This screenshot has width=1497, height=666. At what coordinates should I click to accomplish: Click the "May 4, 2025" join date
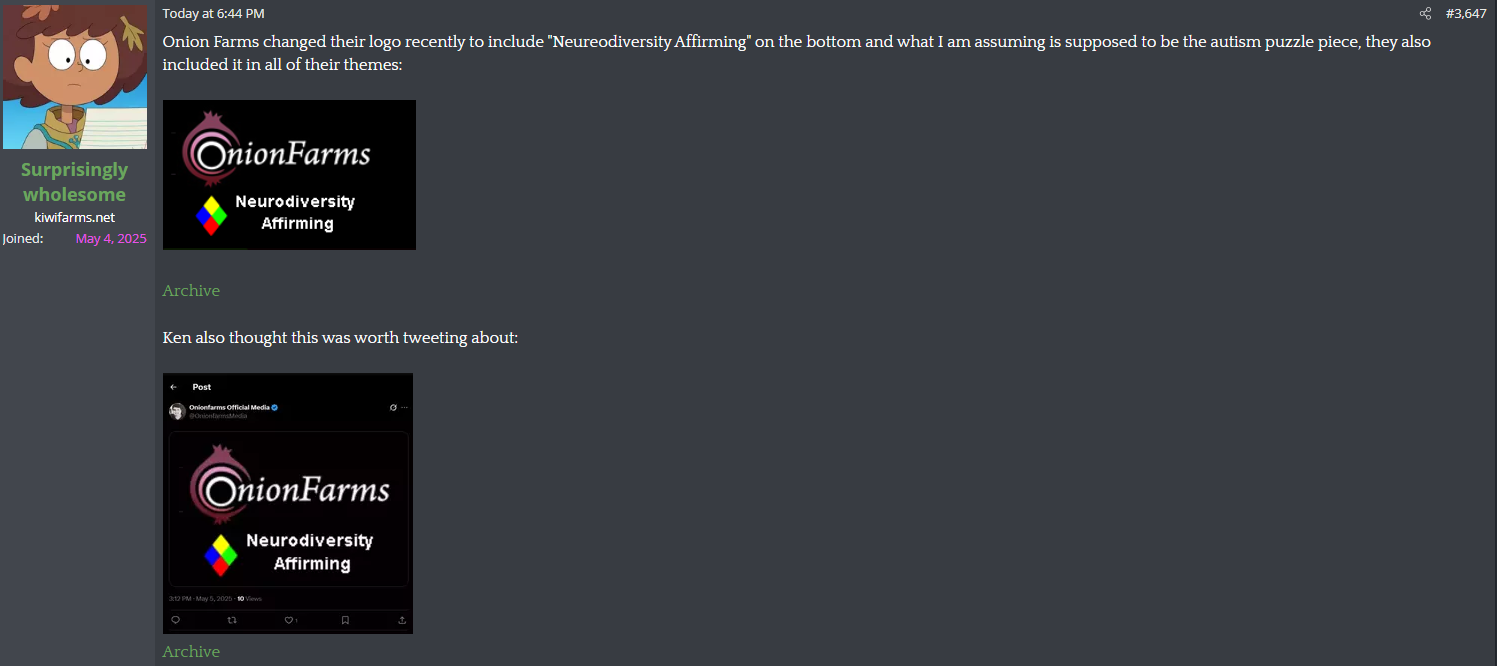coord(111,239)
